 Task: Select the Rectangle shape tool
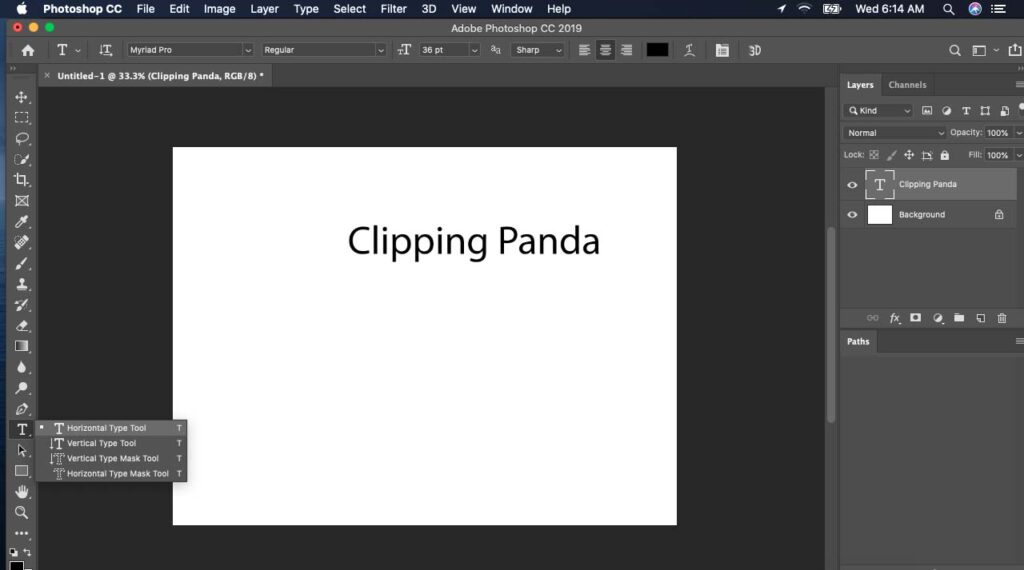point(22,471)
